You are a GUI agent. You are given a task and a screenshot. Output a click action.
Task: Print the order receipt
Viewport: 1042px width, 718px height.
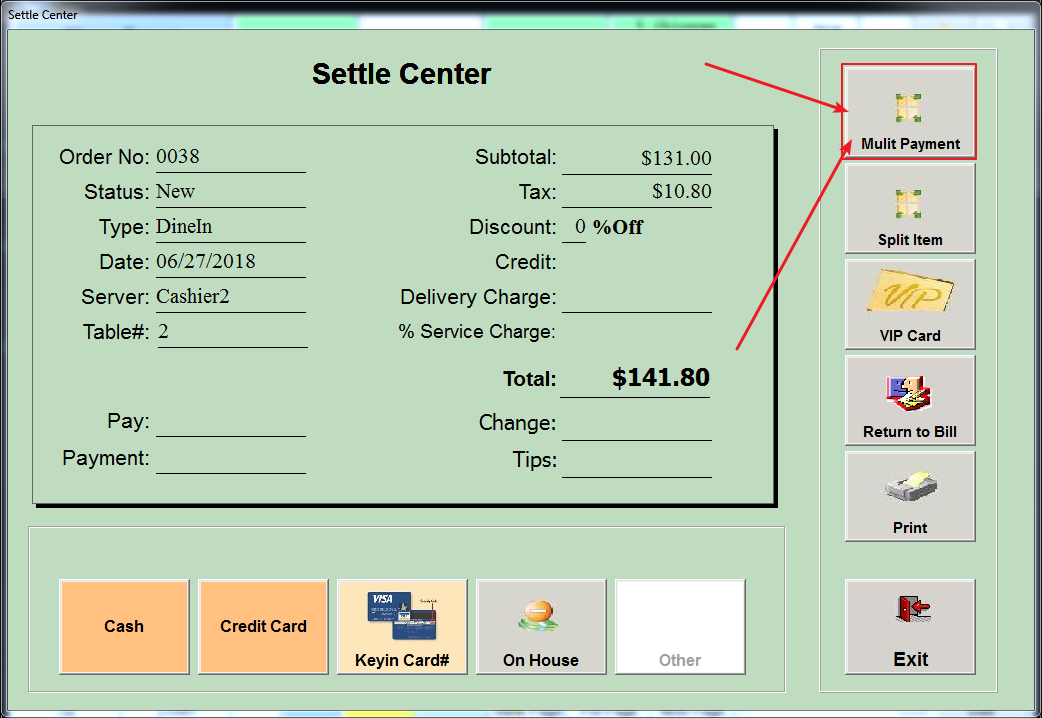click(x=910, y=496)
